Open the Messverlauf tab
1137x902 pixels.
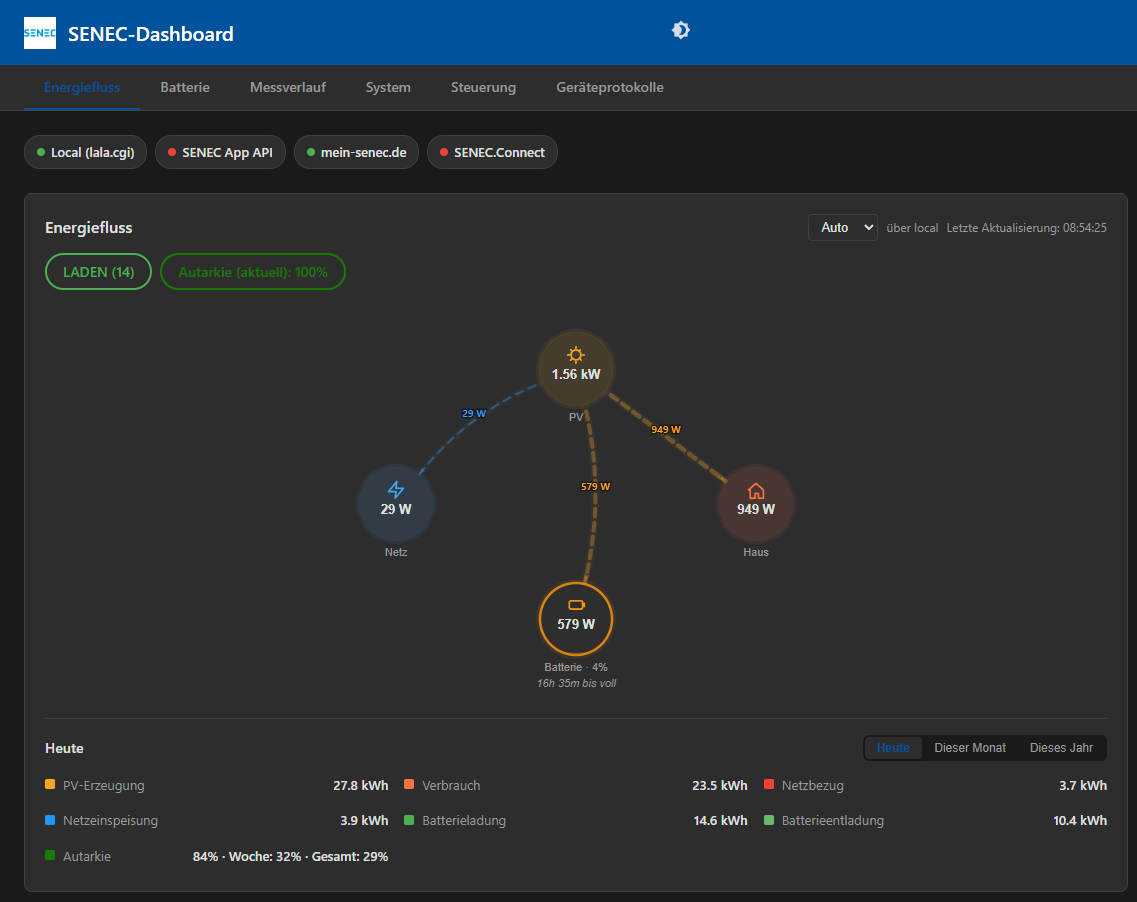coord(288,87)
